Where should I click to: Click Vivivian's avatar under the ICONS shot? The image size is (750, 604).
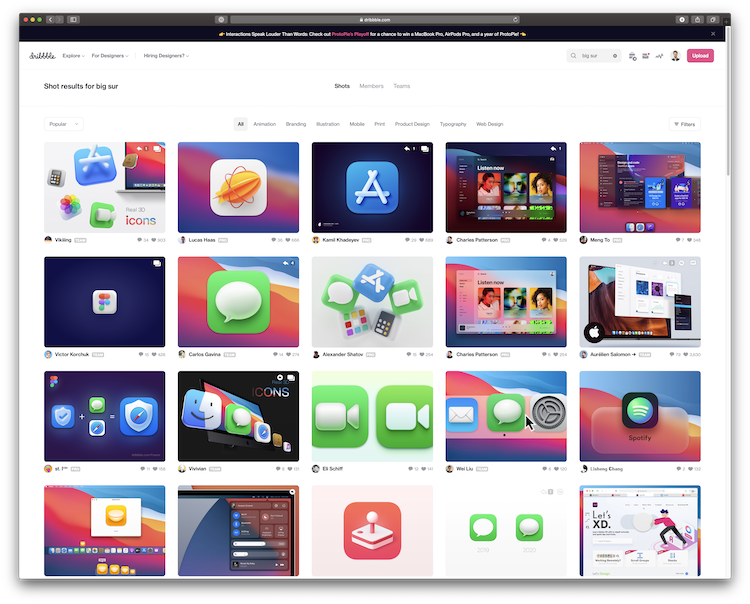point(182,469)
